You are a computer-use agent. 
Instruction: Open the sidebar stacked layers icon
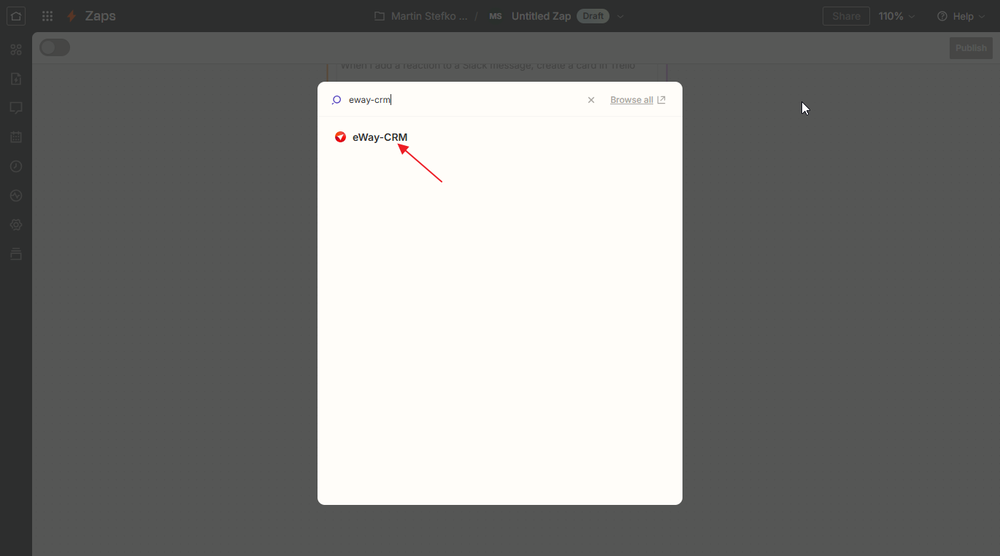pyautogui.click(x=16, y=254)
